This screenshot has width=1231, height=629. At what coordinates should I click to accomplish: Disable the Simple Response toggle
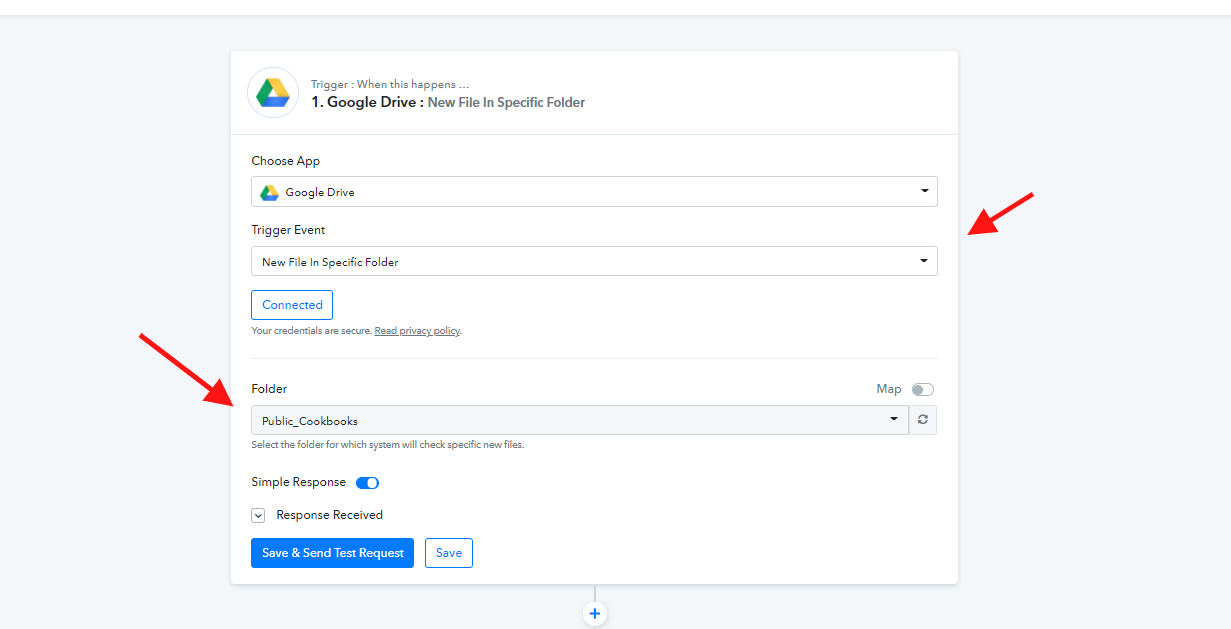367,483
